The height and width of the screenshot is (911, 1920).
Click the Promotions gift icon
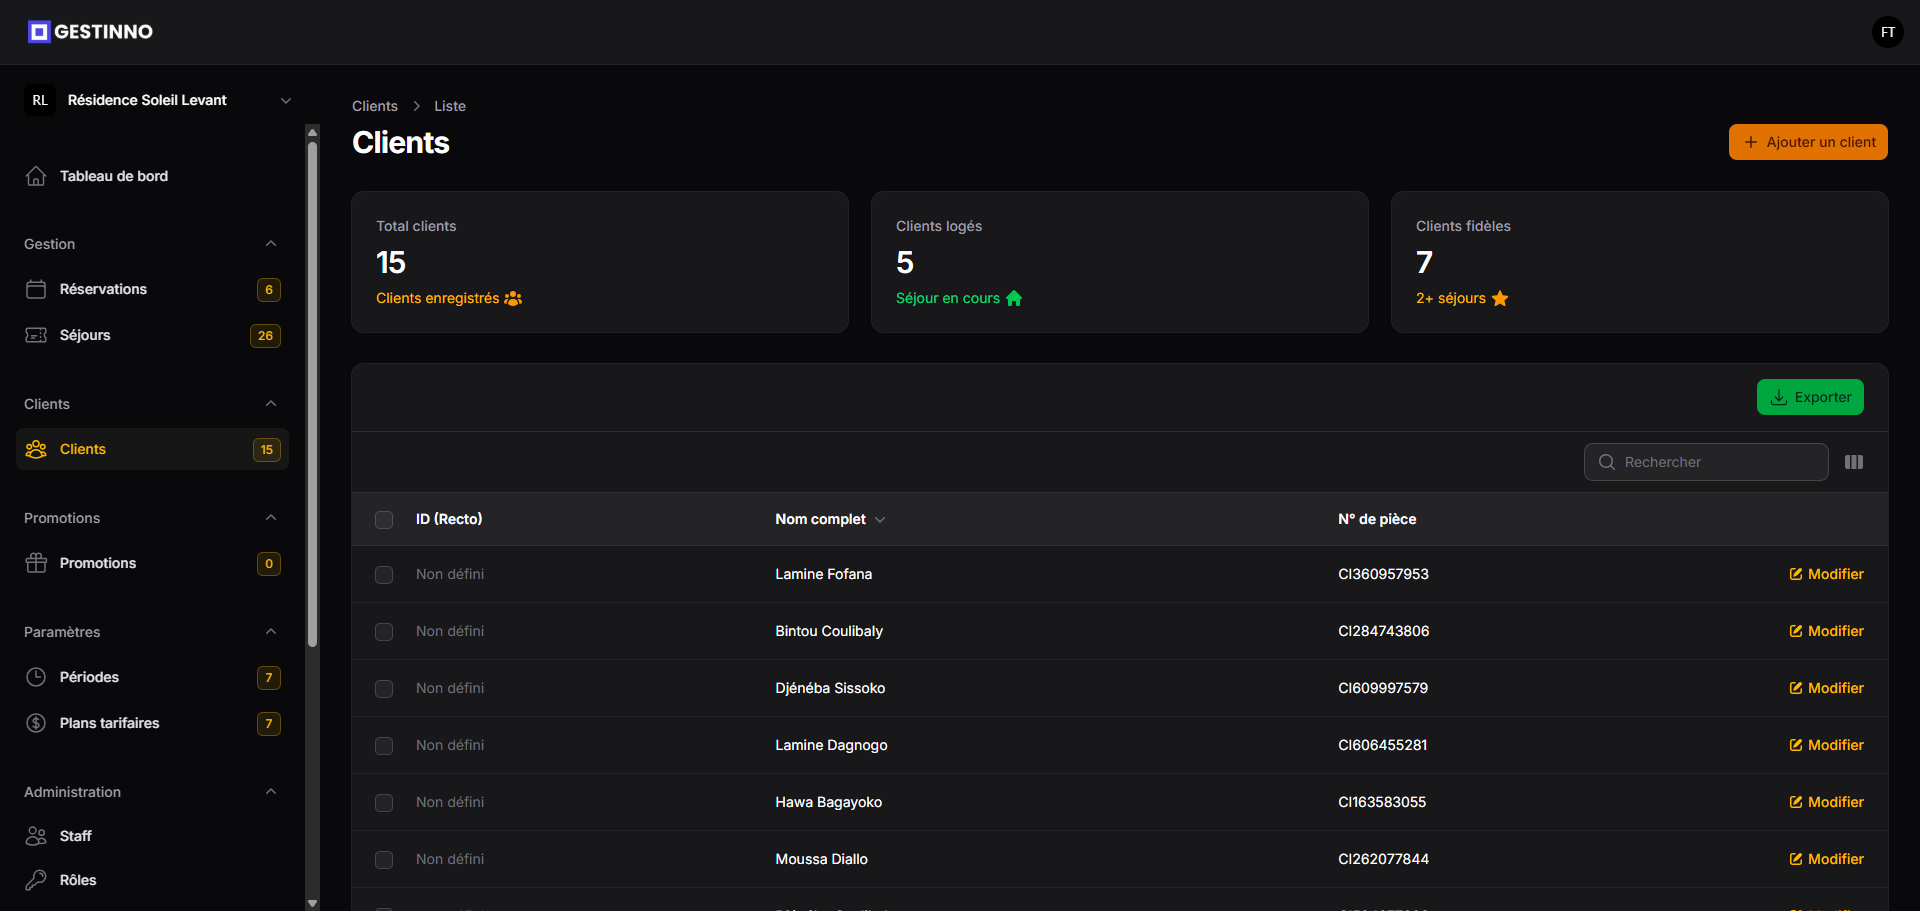pyautogui.click(x=36, y=563)
